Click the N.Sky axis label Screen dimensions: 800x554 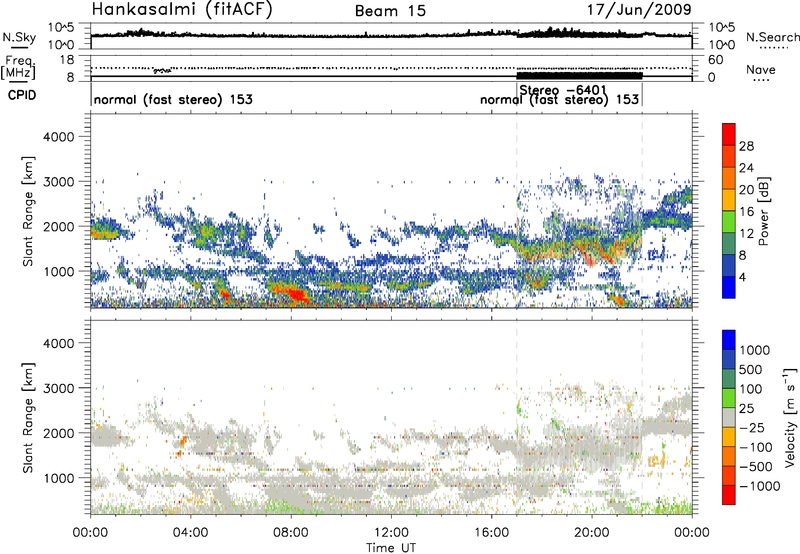pos(19,37)
